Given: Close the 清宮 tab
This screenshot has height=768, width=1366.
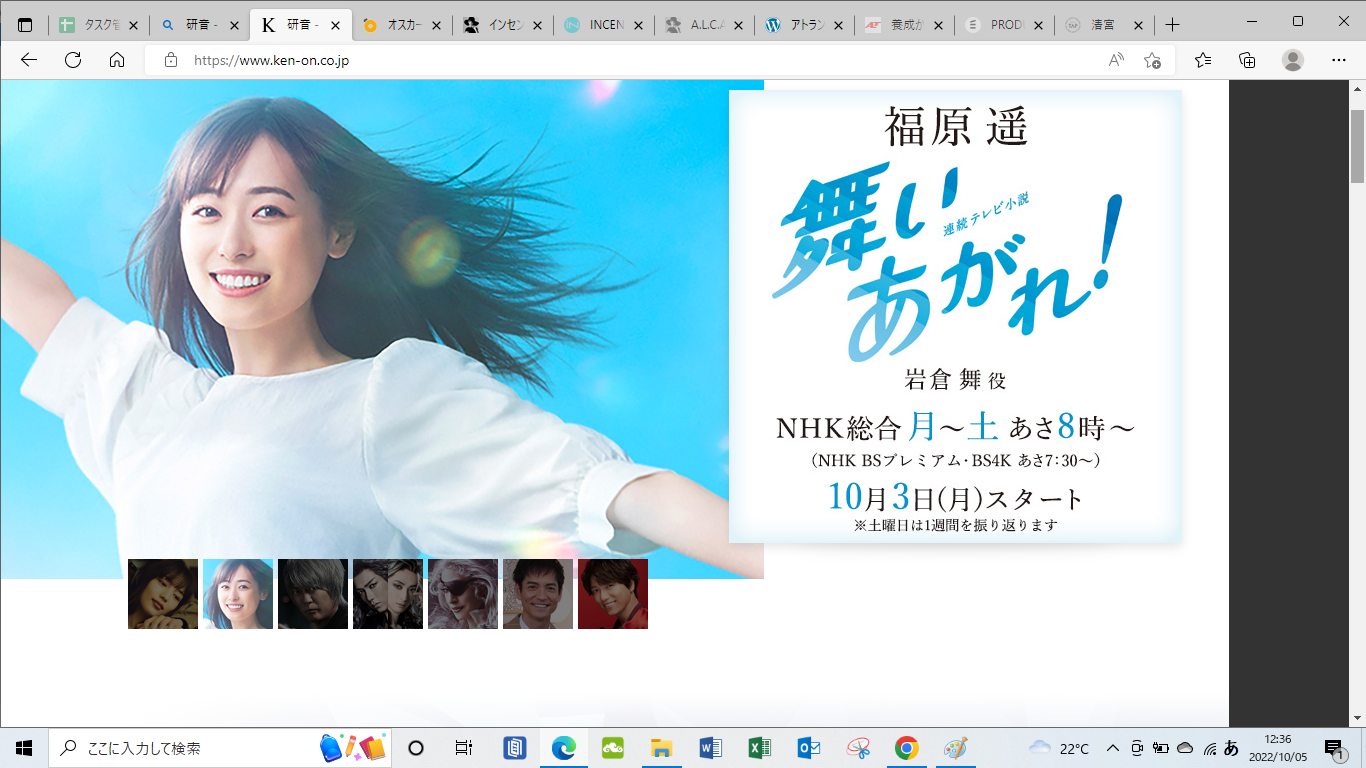Looking at the screenshot, I should coord(1138,26).
